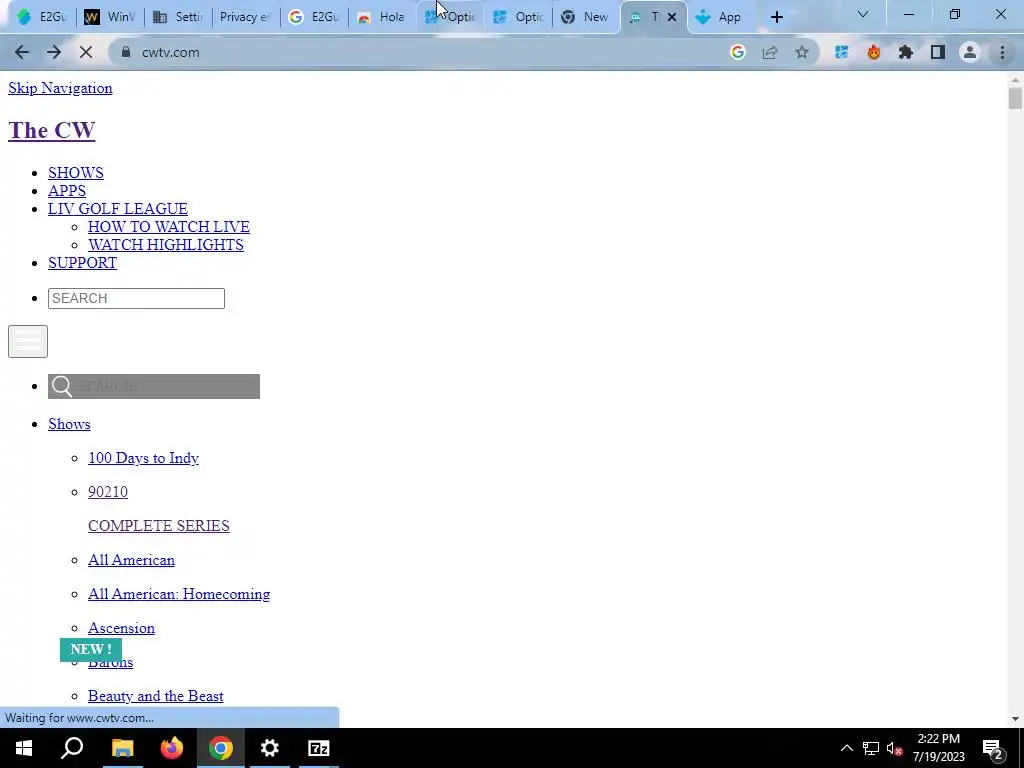
Task: Switch to the WinV tab
Action: (x=110, y=18)
